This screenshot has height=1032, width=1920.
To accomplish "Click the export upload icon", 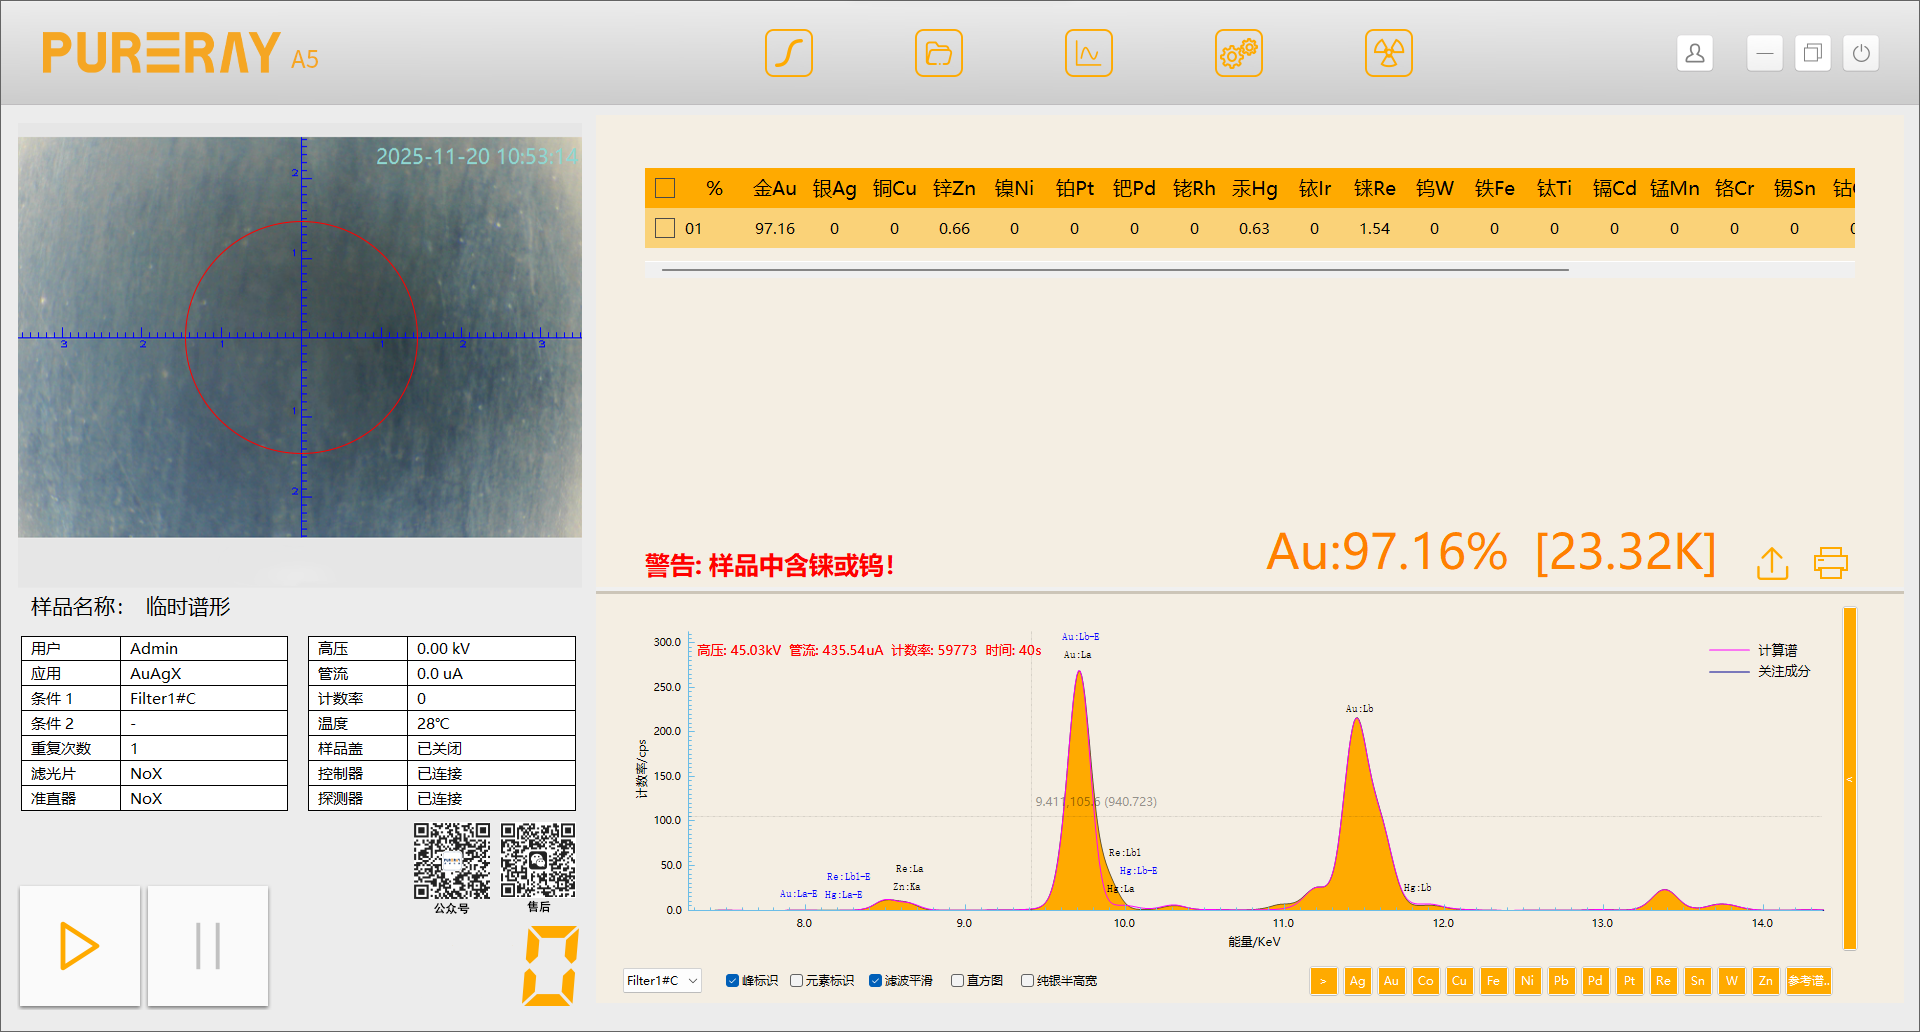I will (1772, 563).
